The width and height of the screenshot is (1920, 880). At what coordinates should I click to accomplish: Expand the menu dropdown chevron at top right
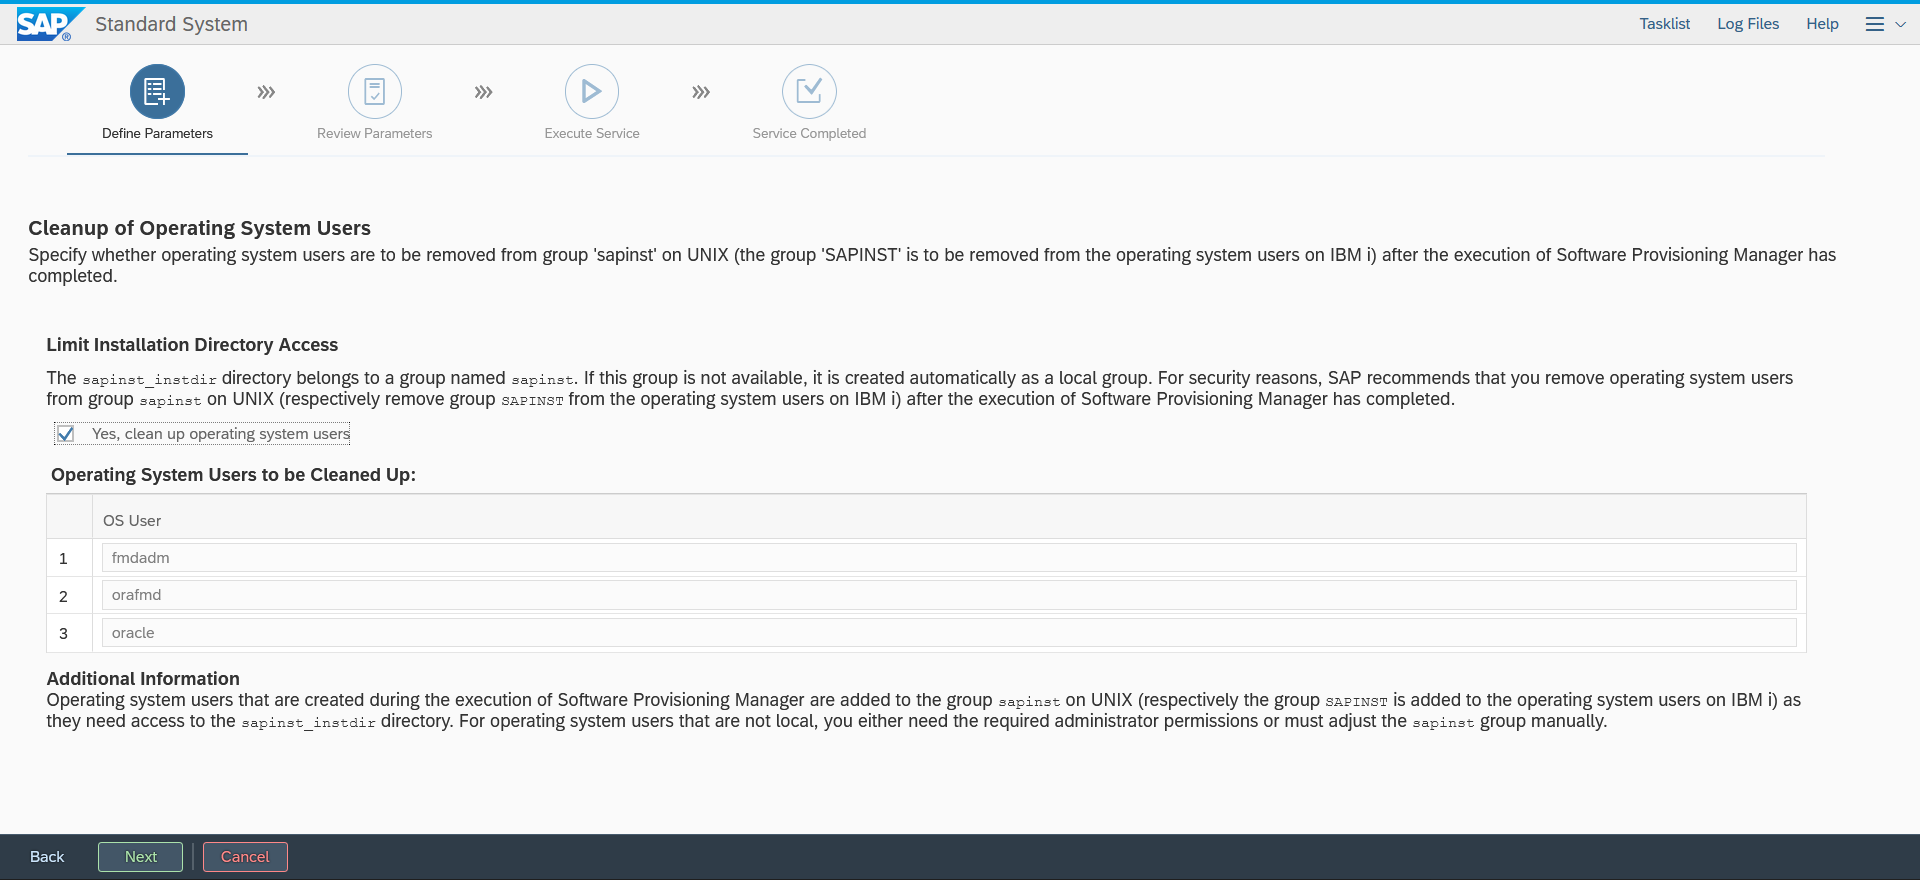click(1900, 25)
